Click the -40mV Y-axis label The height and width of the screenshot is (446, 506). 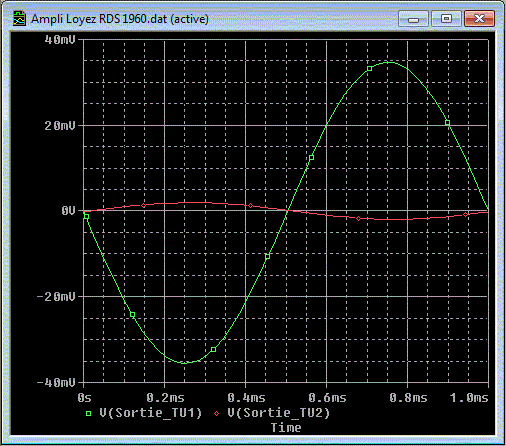[56, 382]
